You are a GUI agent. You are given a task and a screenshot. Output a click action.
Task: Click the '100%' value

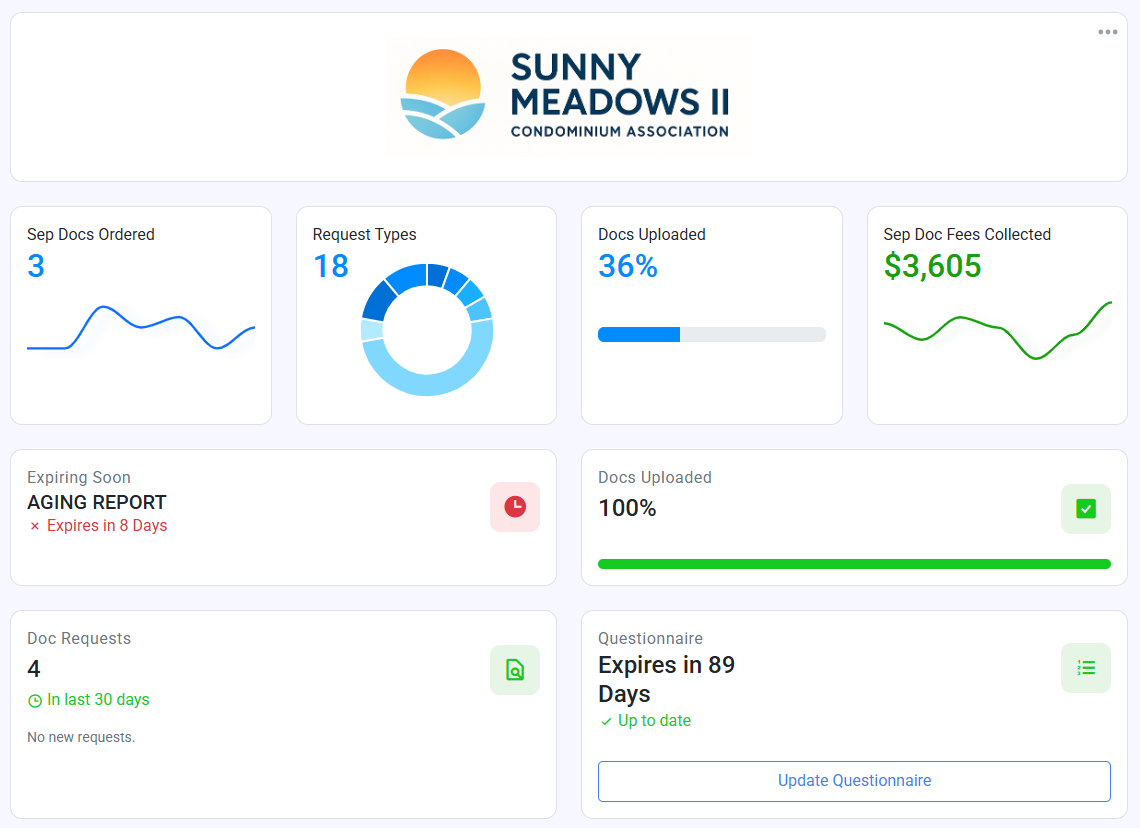click(627, 508)
